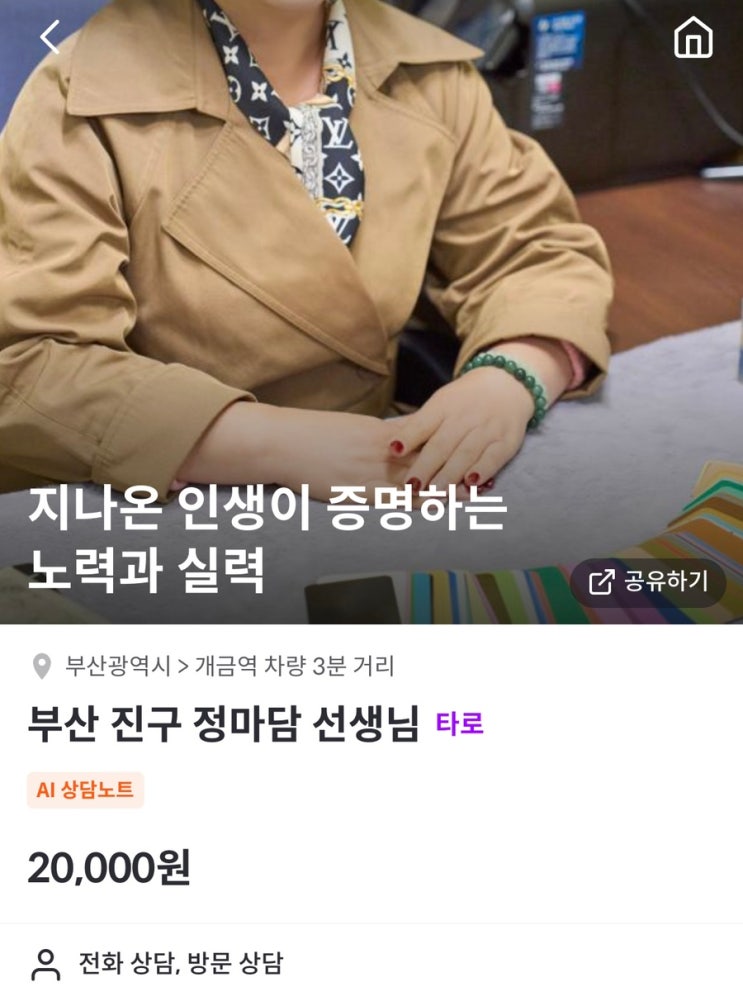Click the breadcrumb chevron after 부산광역시
Image resolution: width=743 pixels, height=1001 pixels.
coord(183,666)
